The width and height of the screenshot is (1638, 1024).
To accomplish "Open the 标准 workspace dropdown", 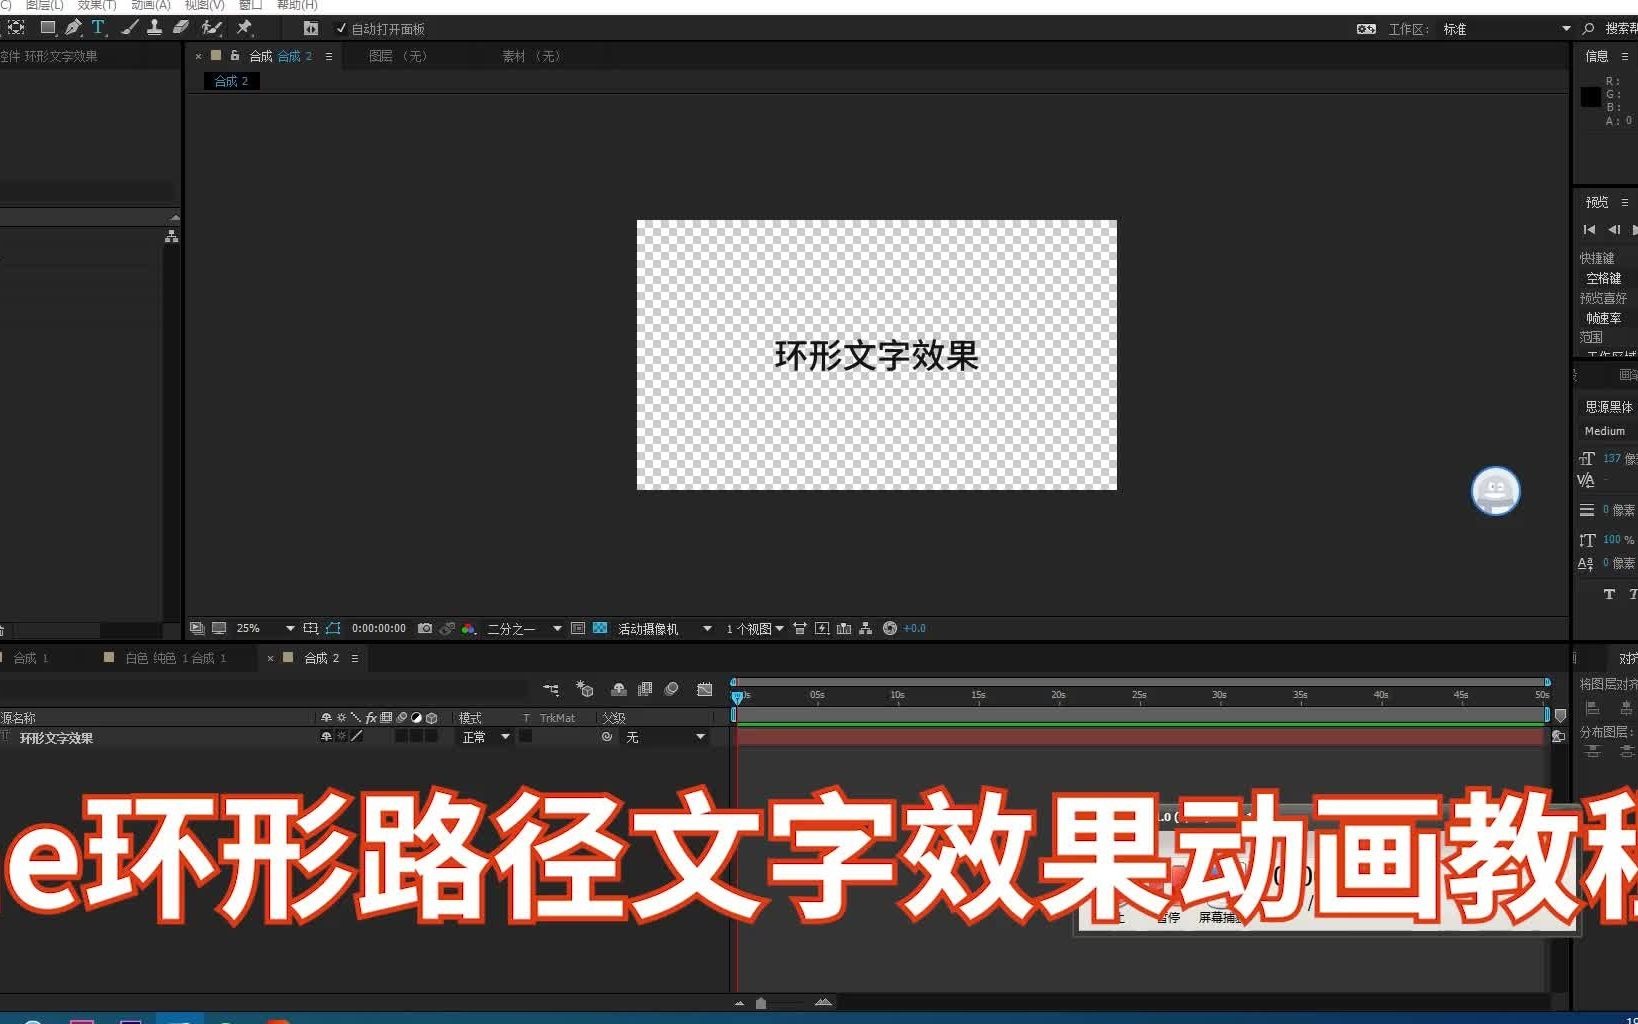I will click(1506, 29).
